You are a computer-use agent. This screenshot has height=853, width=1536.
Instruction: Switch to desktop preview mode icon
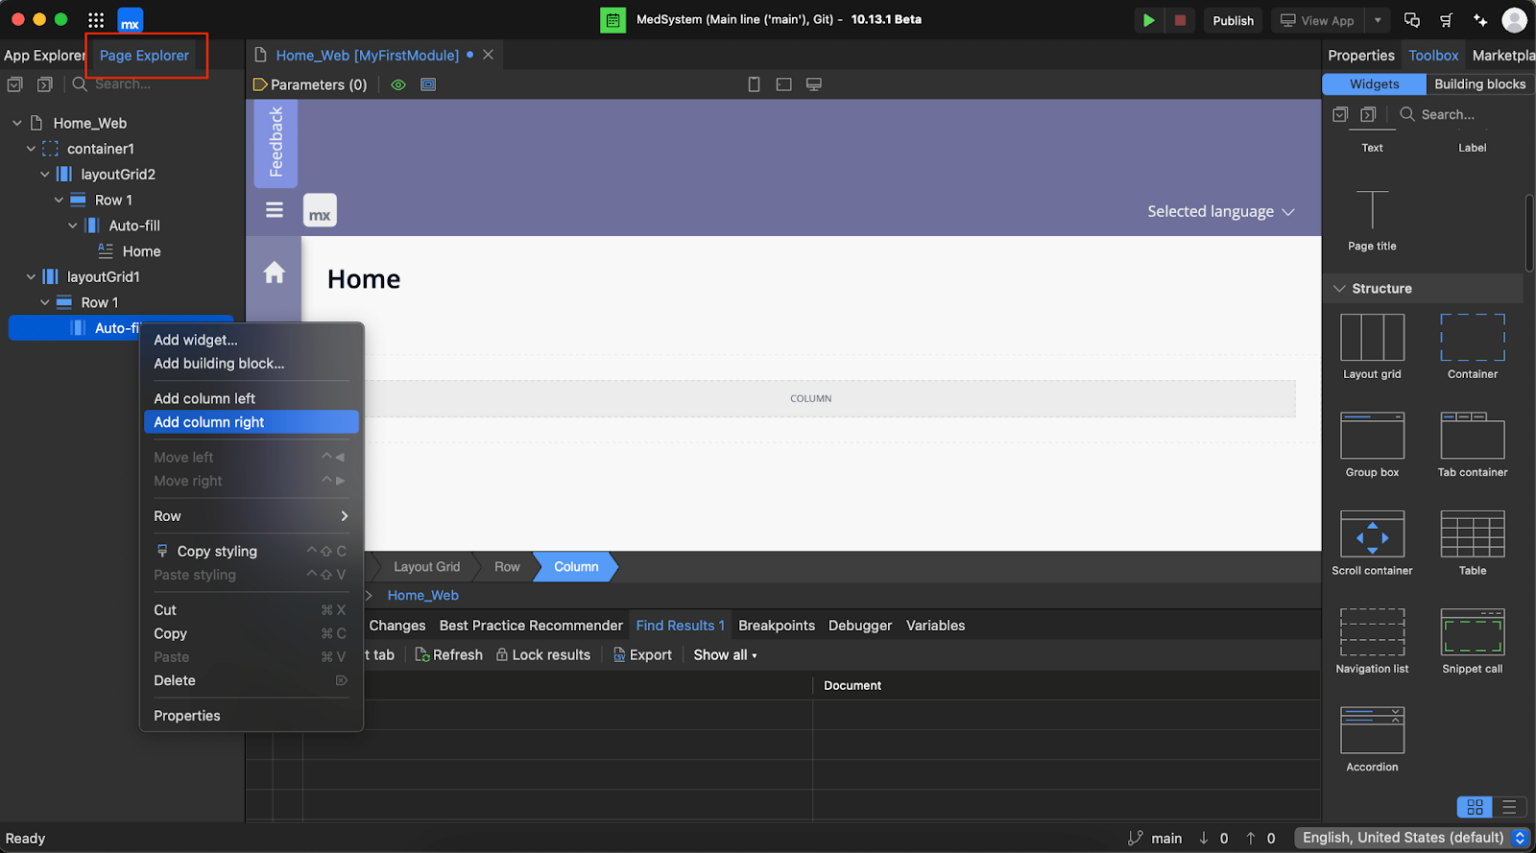(x=813, y=84)
